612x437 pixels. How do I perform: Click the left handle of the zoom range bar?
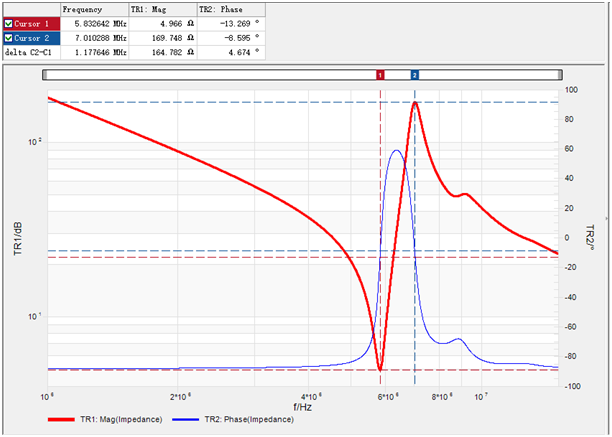(x=45, y=75)
